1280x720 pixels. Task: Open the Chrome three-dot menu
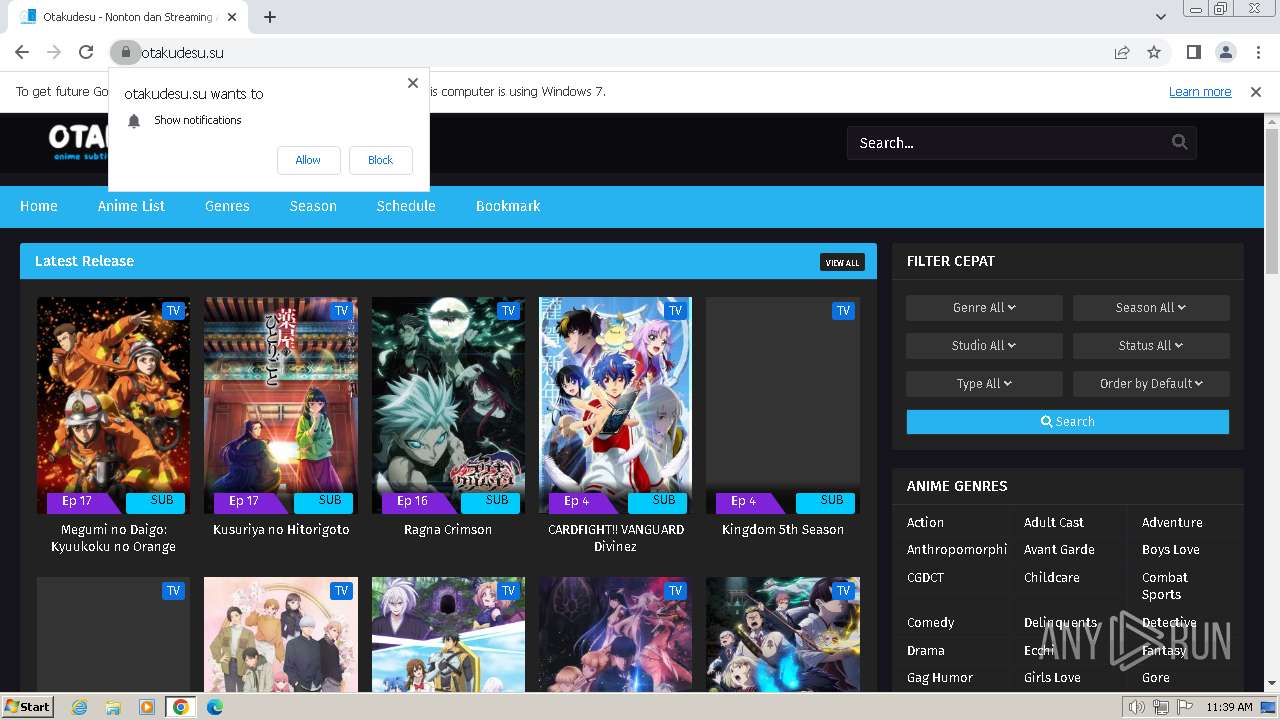tap(1257, 52)
